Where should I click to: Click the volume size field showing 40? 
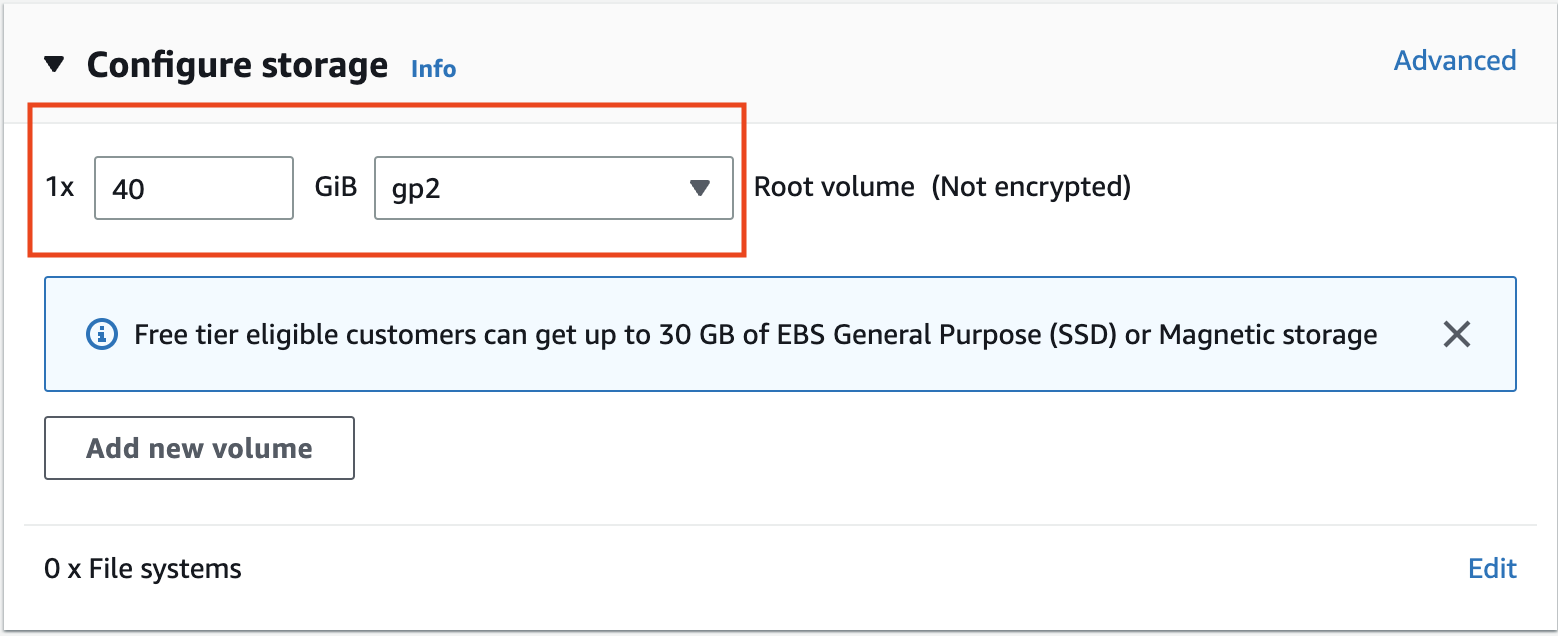tap(193, 188)
